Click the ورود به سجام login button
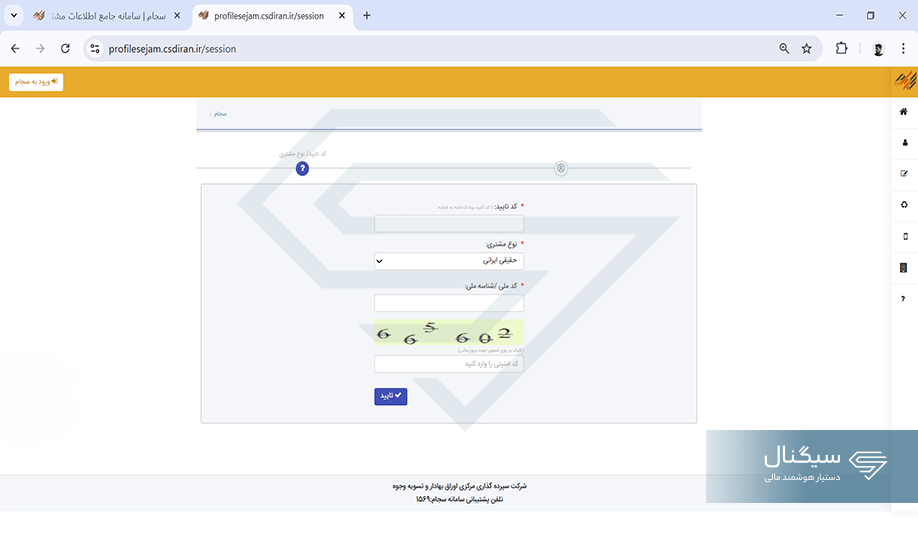The width and height of the screenshot is (918, 541). (36, 82)
